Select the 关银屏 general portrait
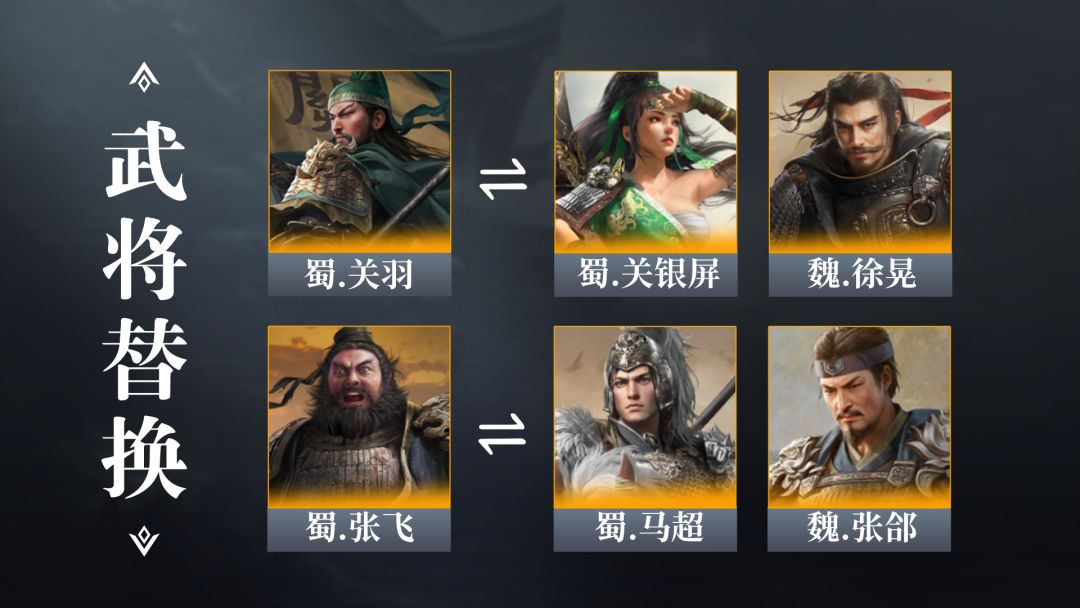The image size is (1080, 608). coord(645,161)
